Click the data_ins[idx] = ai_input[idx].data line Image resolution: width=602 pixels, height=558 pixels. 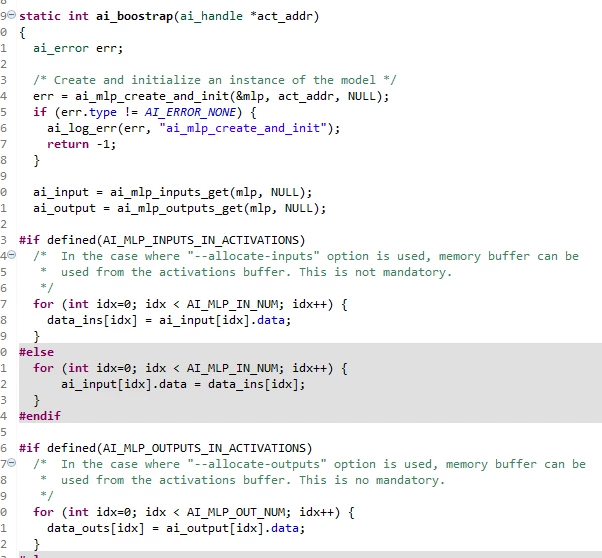169,320
